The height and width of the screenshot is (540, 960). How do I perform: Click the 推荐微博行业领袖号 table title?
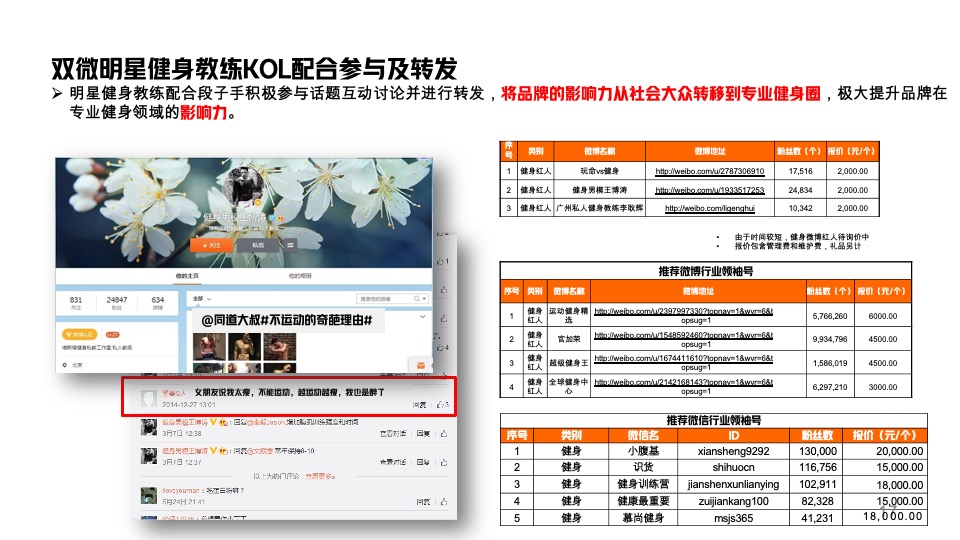coord(706,271)
